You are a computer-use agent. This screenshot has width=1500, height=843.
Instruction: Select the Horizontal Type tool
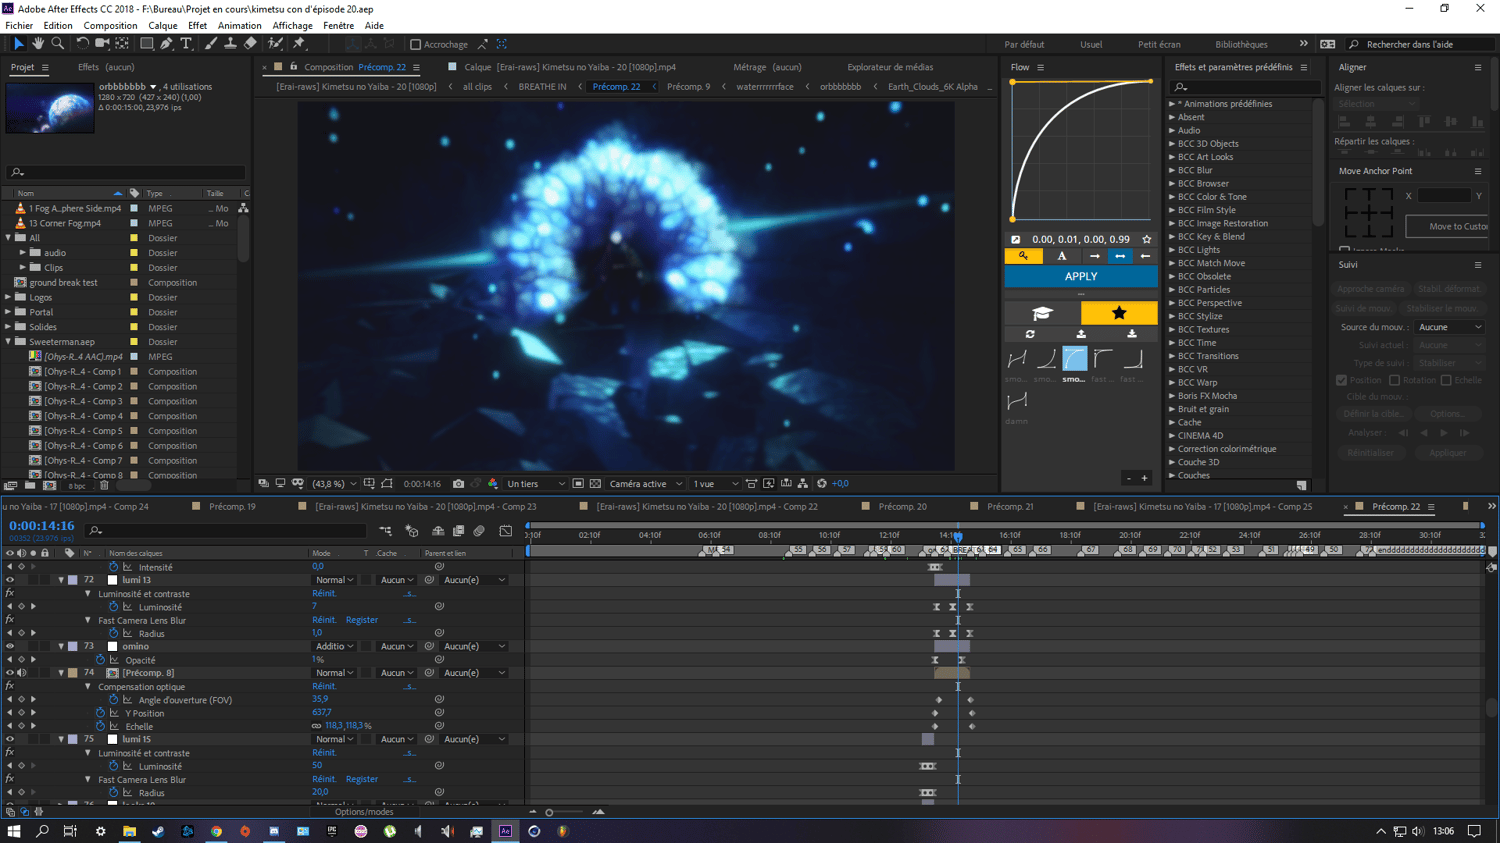186,44
